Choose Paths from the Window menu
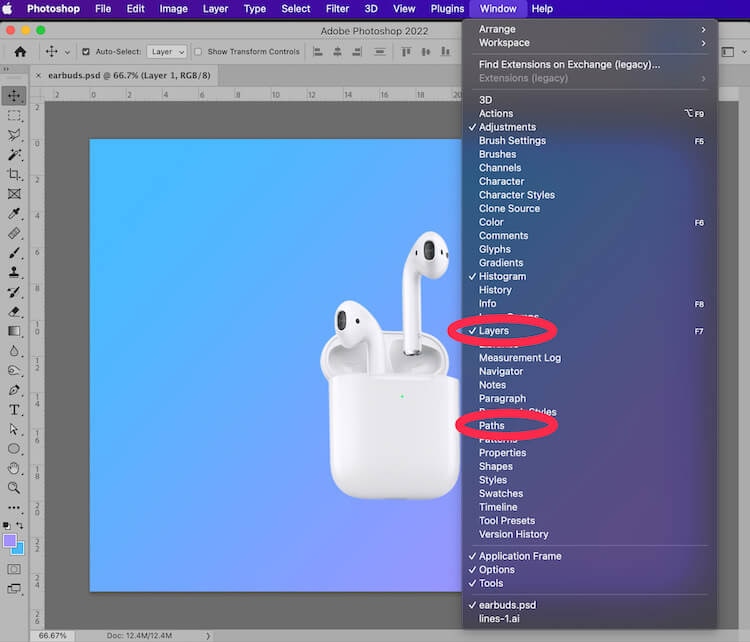The width and height of the screenshot is (750, 642). click(492, 426)
